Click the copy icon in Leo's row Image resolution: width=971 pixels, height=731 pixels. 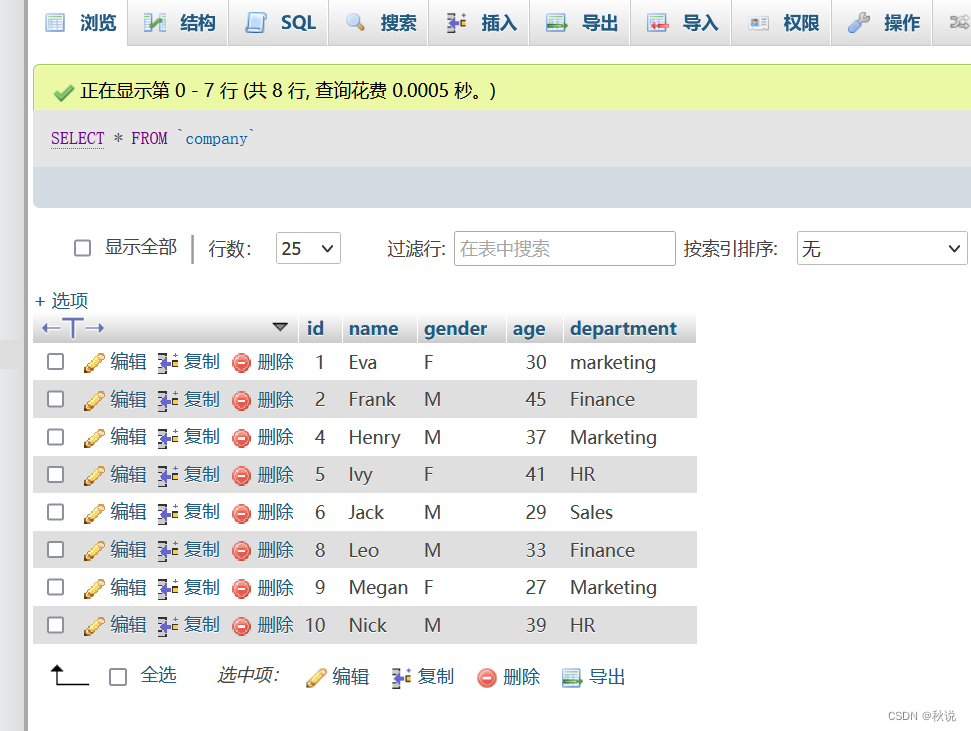tap(168, 551)
